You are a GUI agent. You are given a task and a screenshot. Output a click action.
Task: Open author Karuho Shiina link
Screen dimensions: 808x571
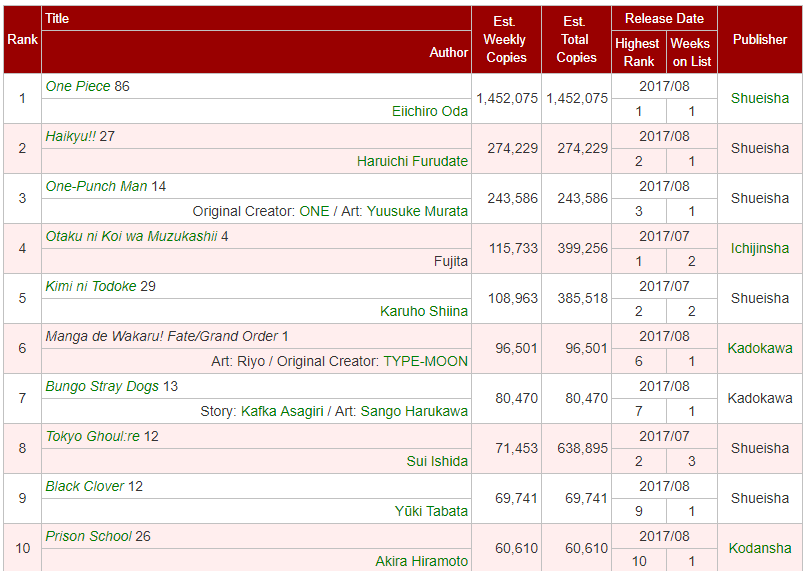[x=424, y=311]
